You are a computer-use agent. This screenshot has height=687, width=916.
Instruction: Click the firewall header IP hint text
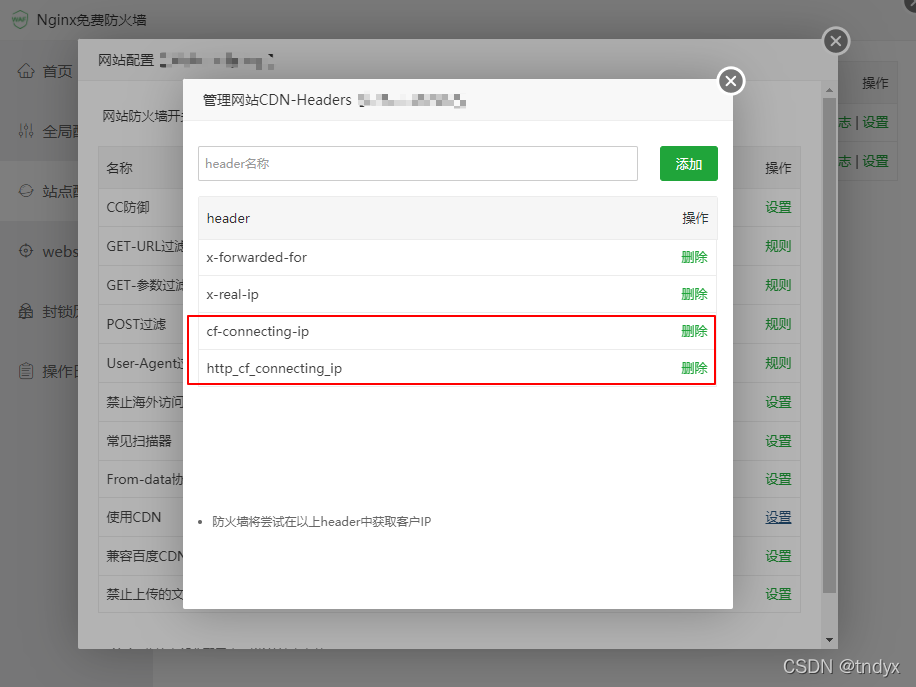coord(321,522)
